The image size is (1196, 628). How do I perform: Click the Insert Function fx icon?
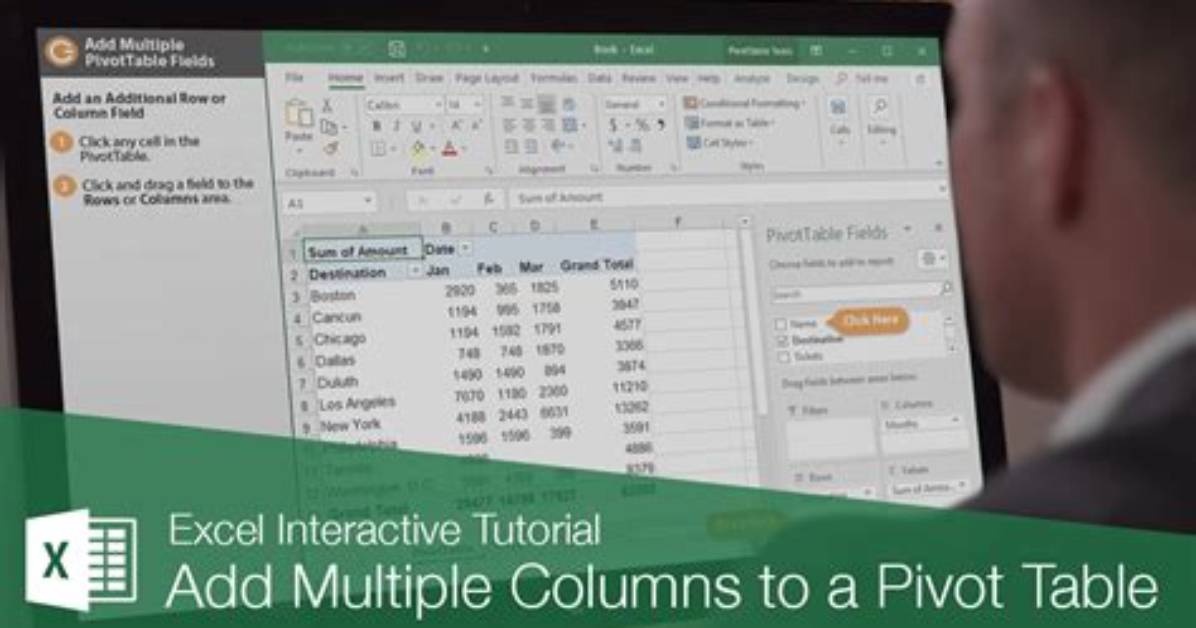(x=489, y=199)
